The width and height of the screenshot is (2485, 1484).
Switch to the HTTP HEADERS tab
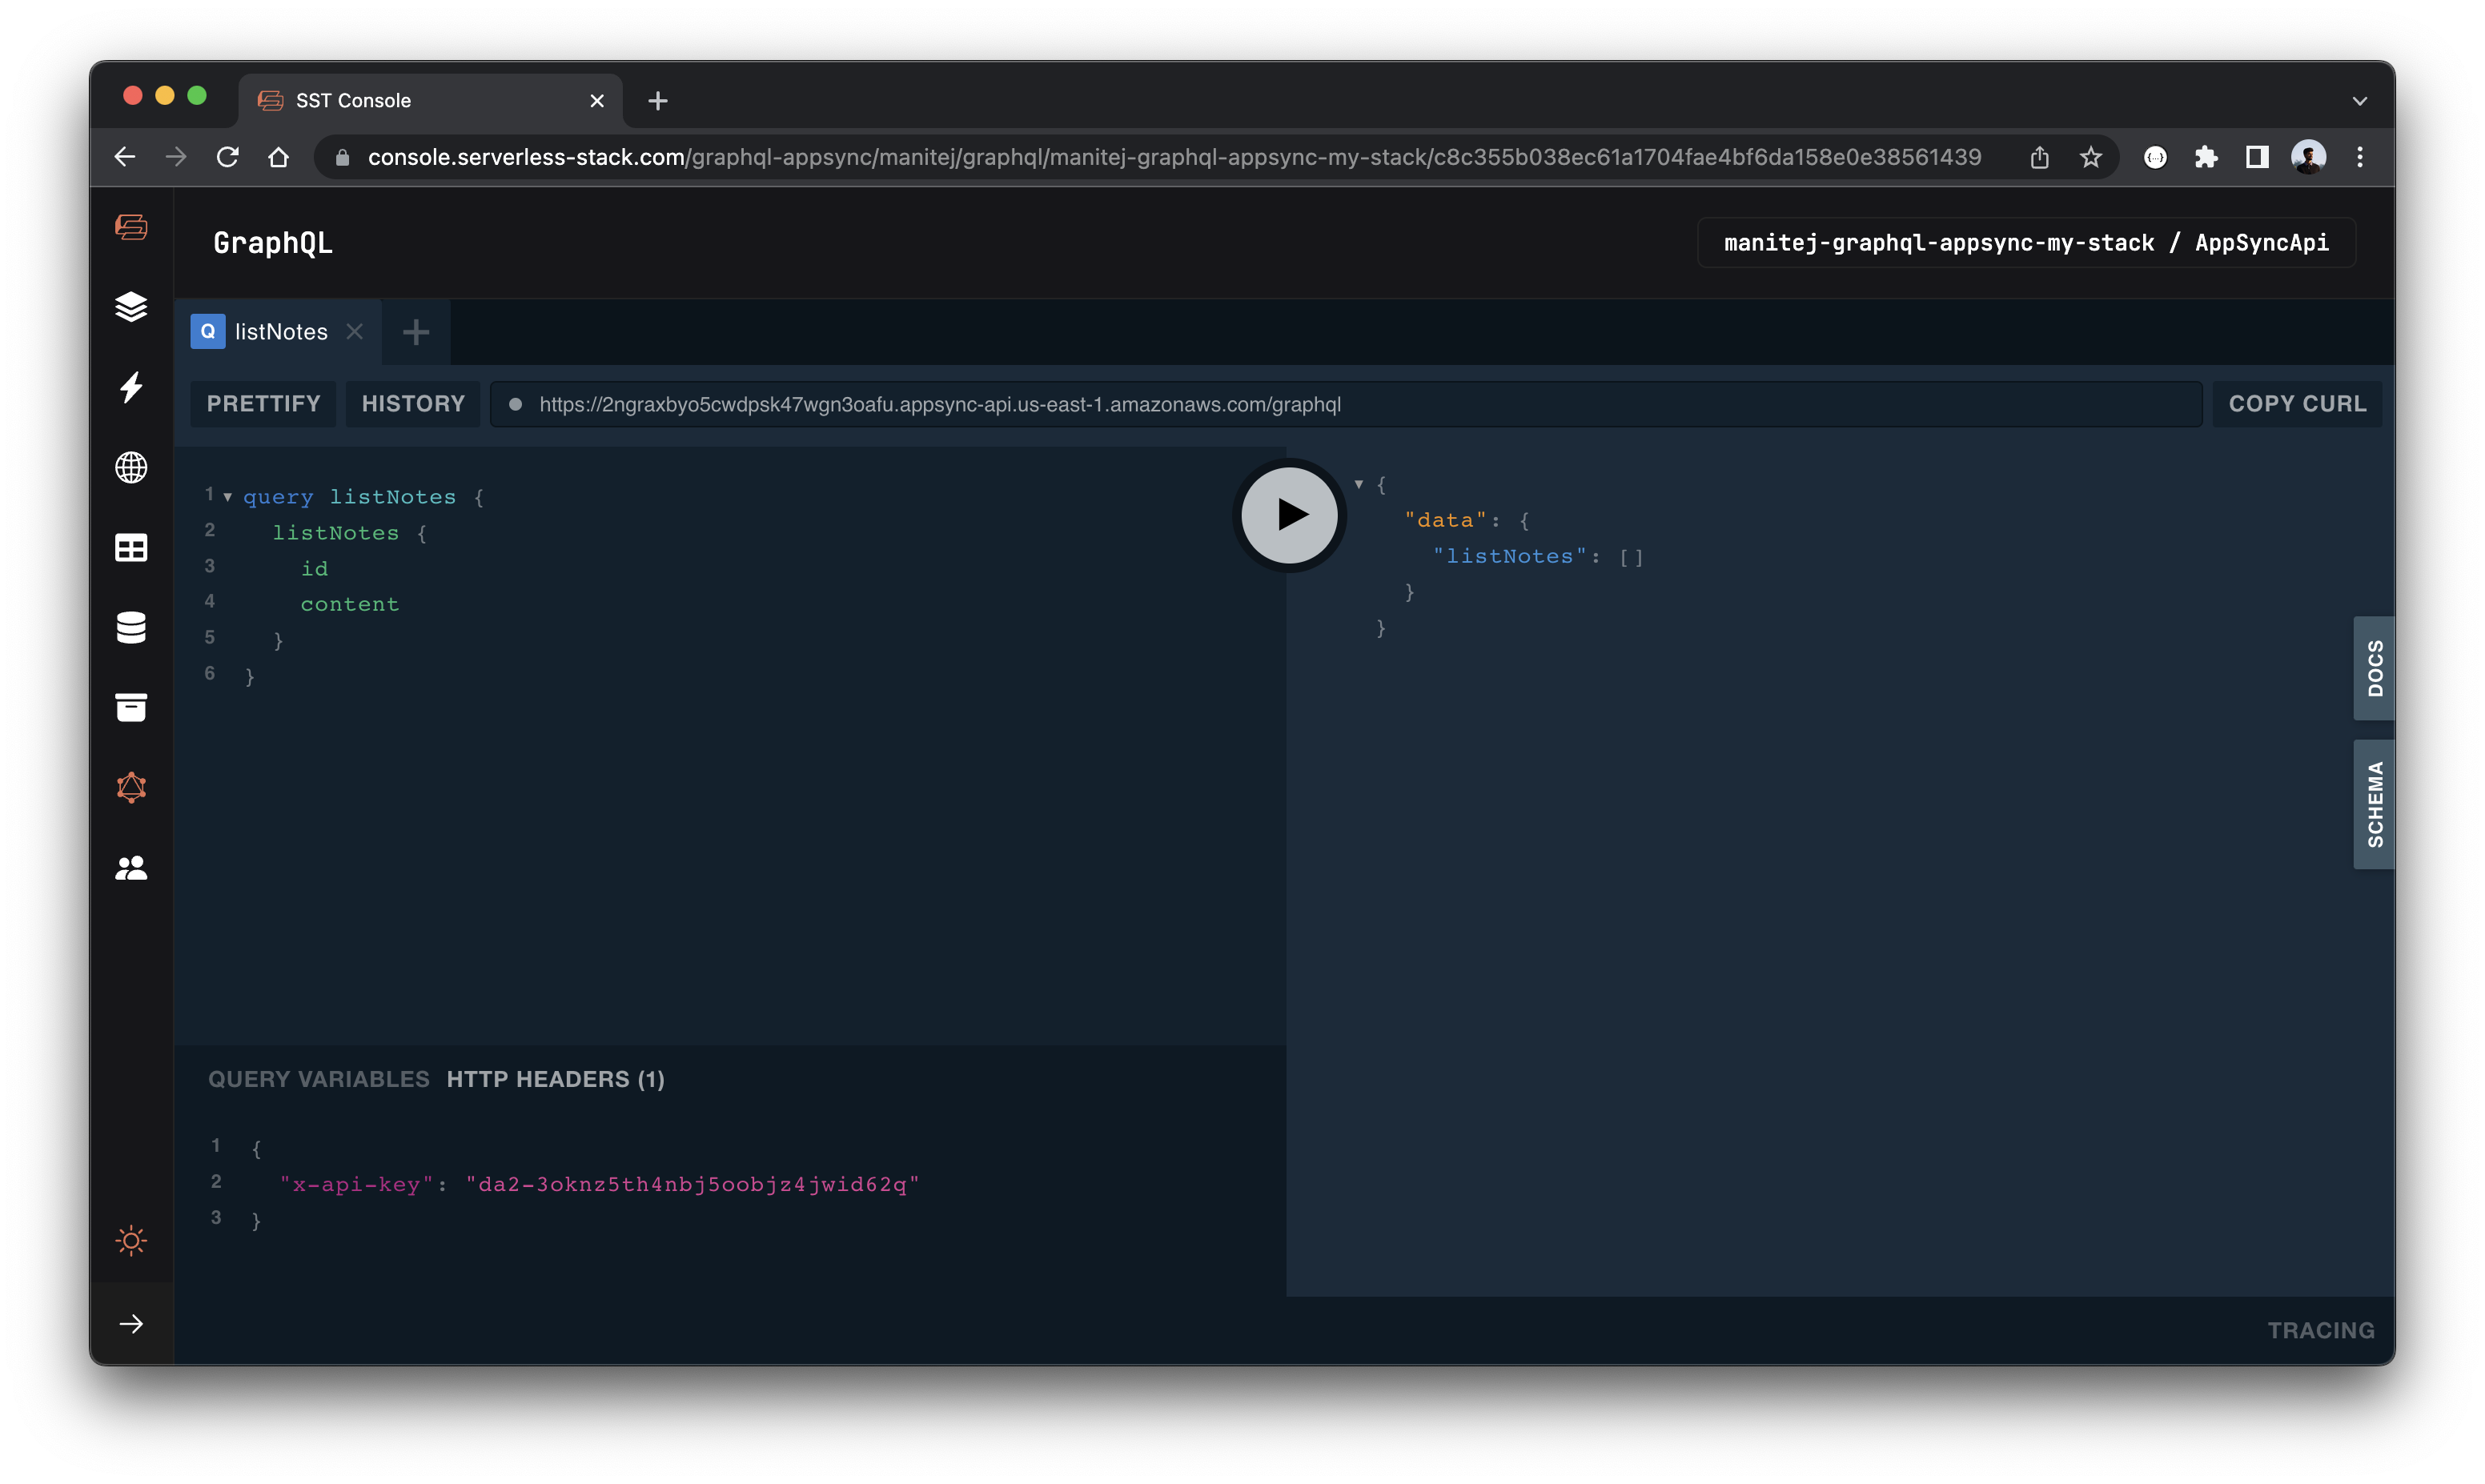coord(555,1077)
